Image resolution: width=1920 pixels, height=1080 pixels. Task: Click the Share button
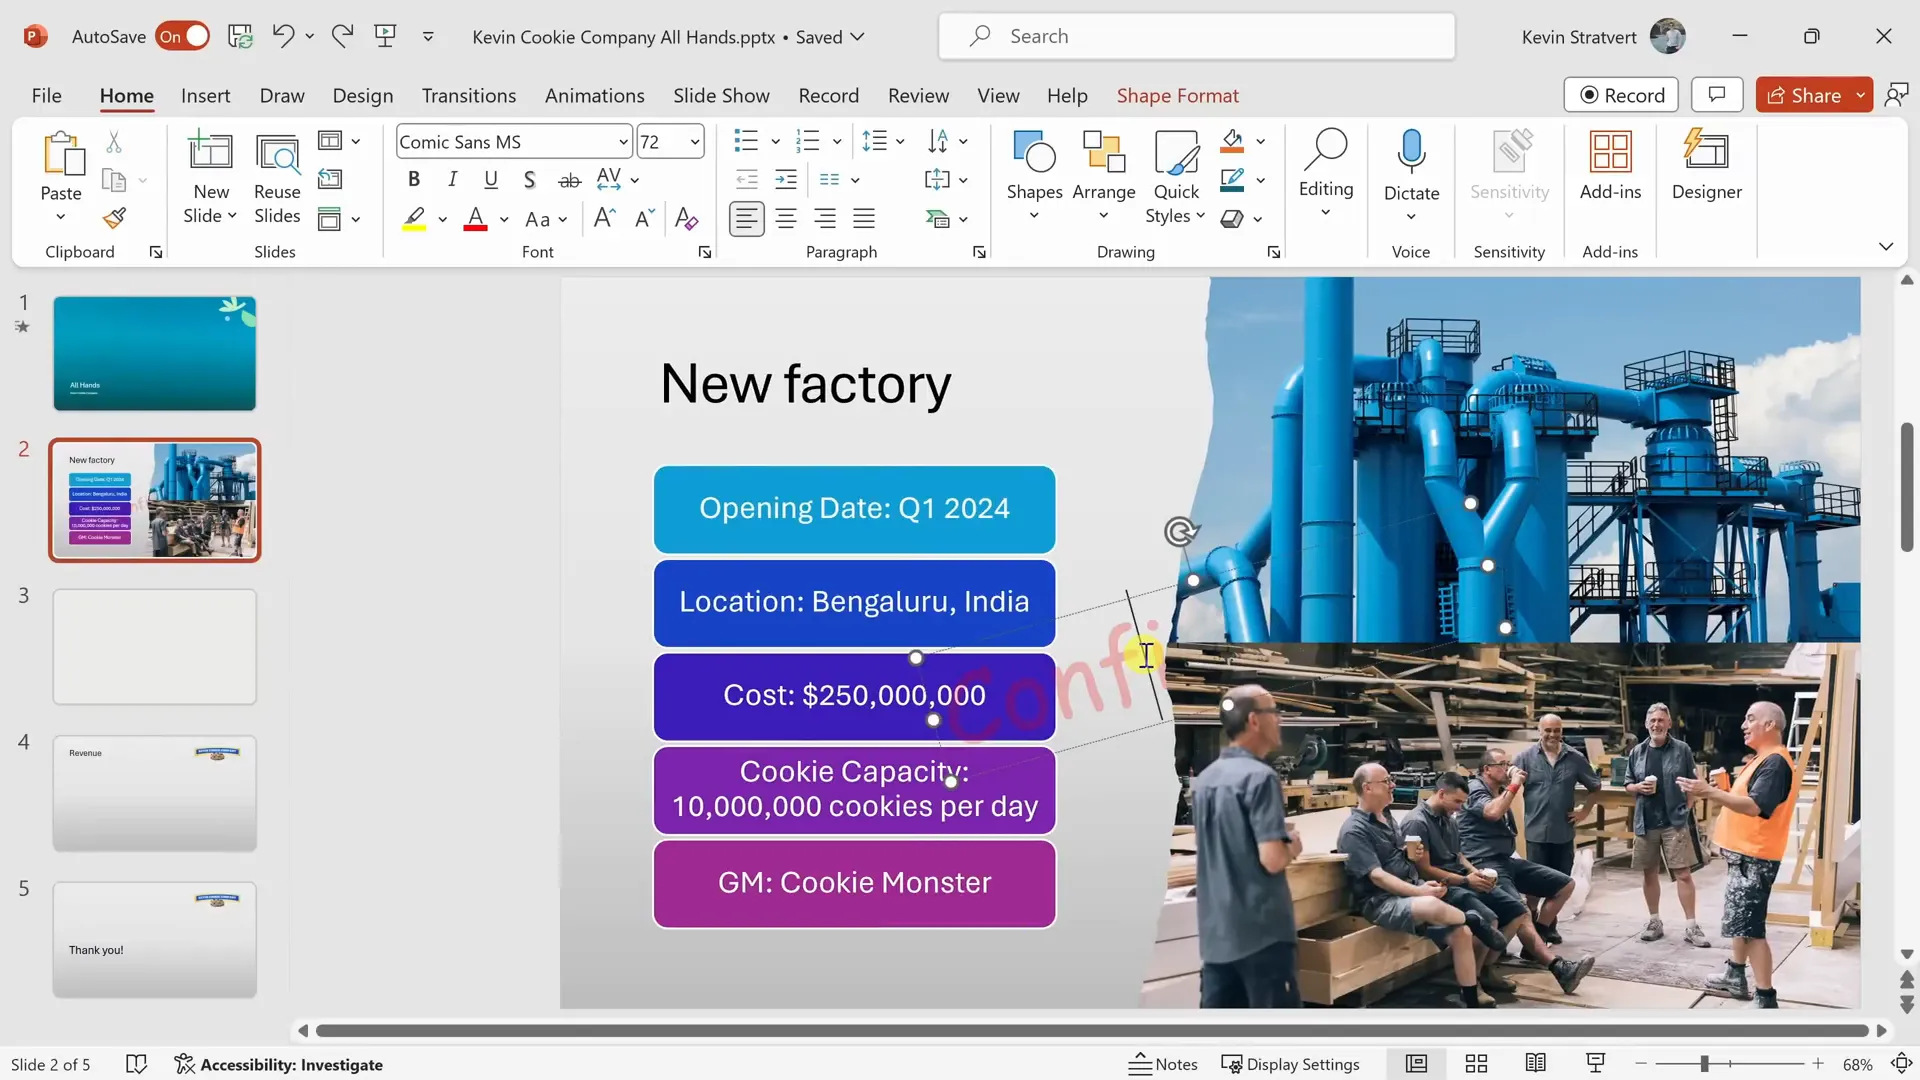(1803, 95)
